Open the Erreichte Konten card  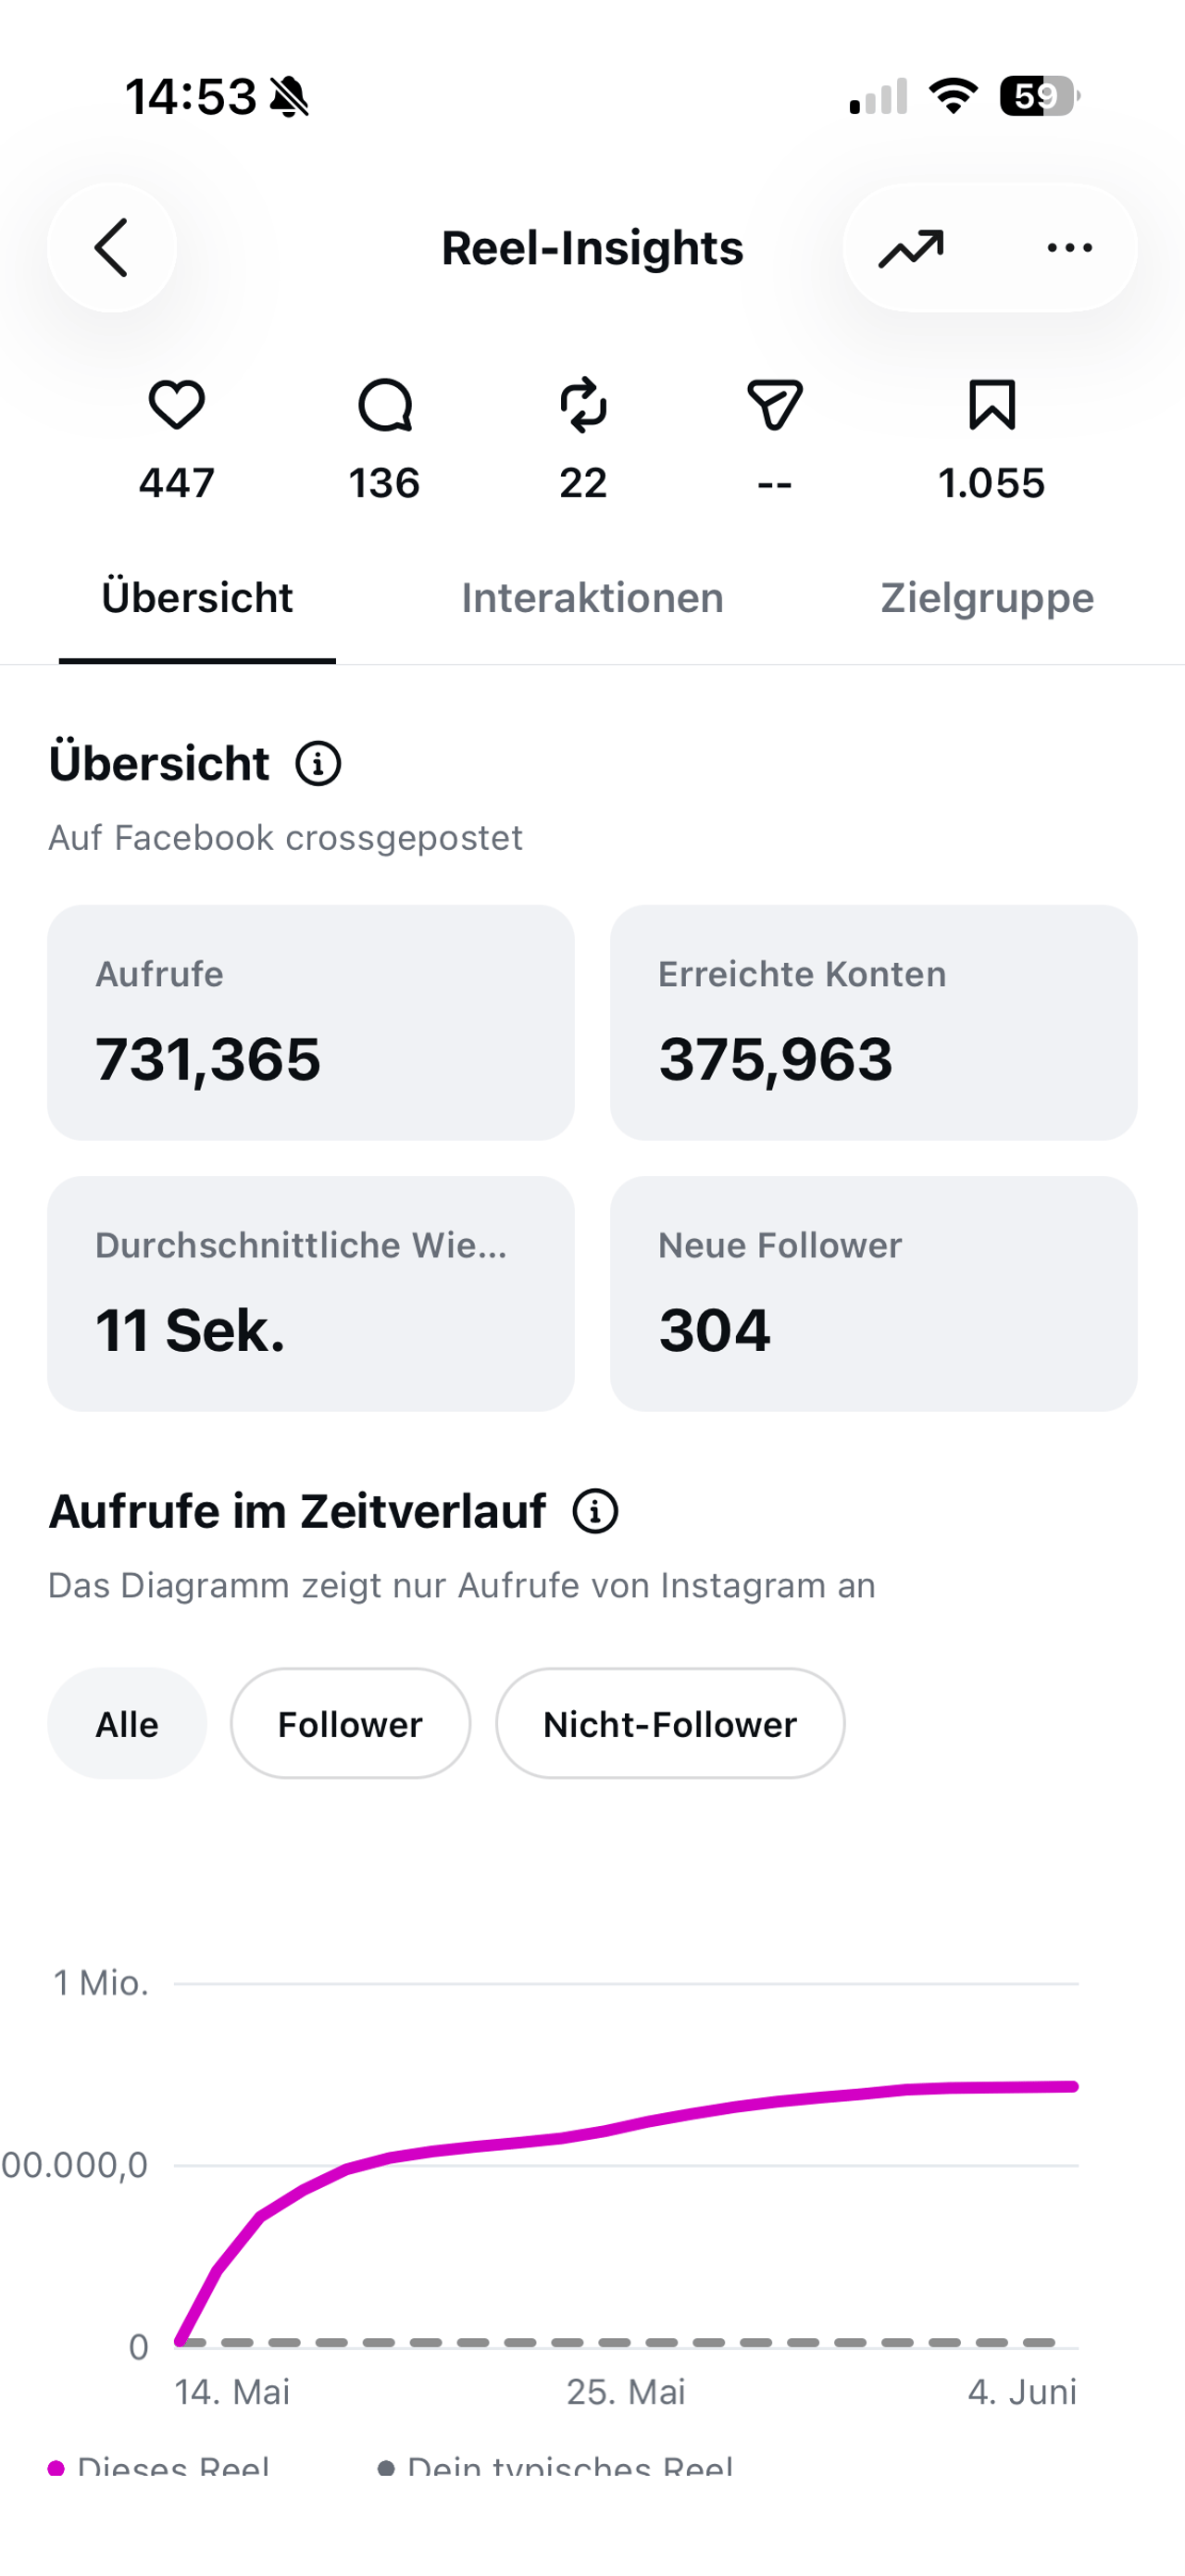[x=874, y=1022]
